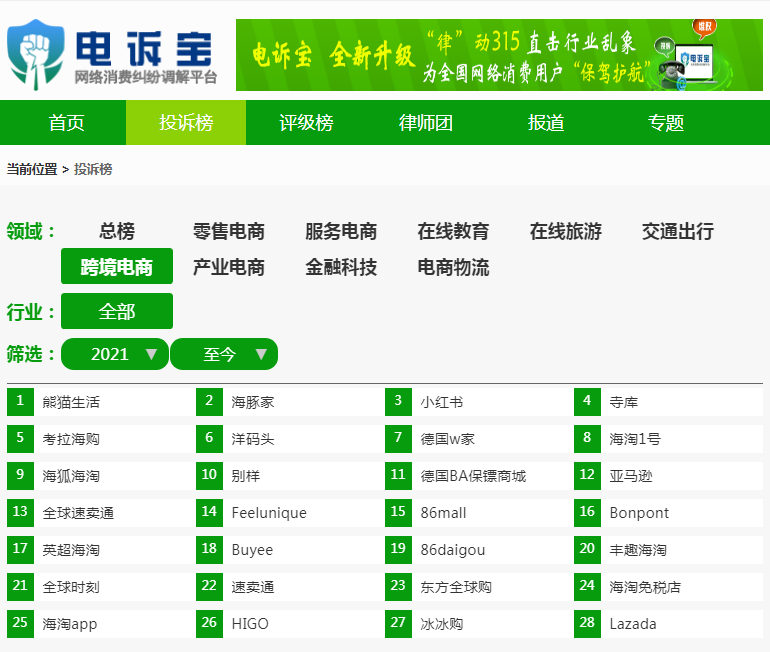Open the 2021 year dropdown
The image size is (770, 652).
[115, 354]
